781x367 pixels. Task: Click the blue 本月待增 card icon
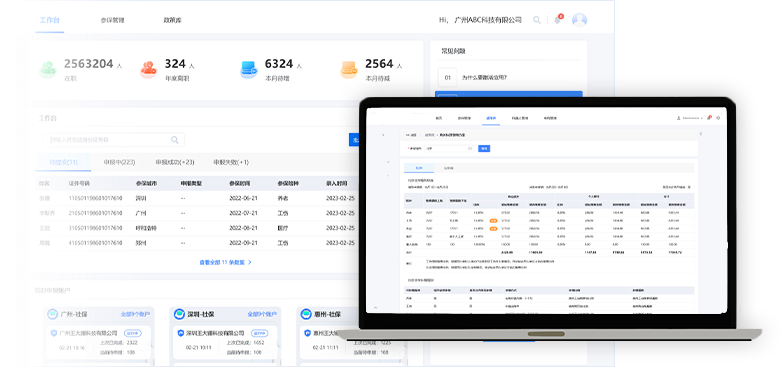pyautogui.click(x=249, y=70)
